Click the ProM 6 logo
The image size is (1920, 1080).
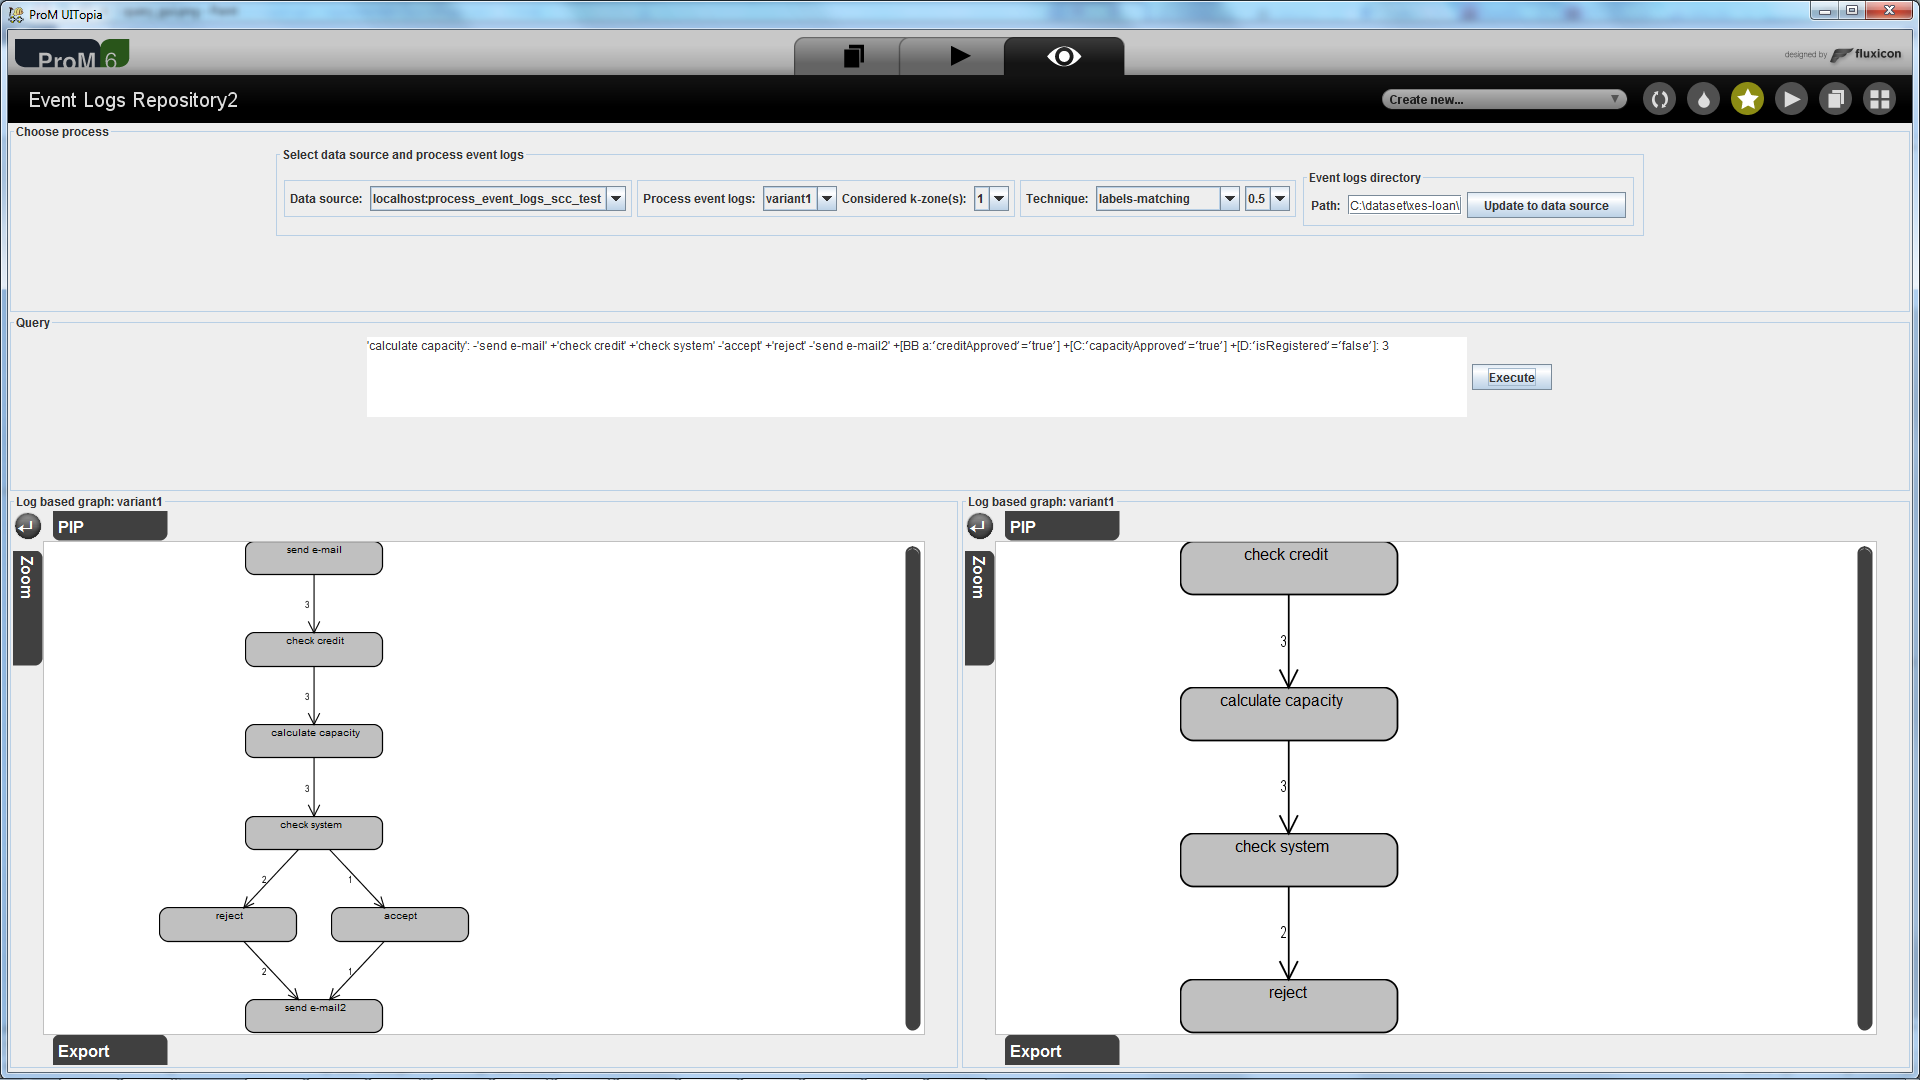tap(72, 55)
